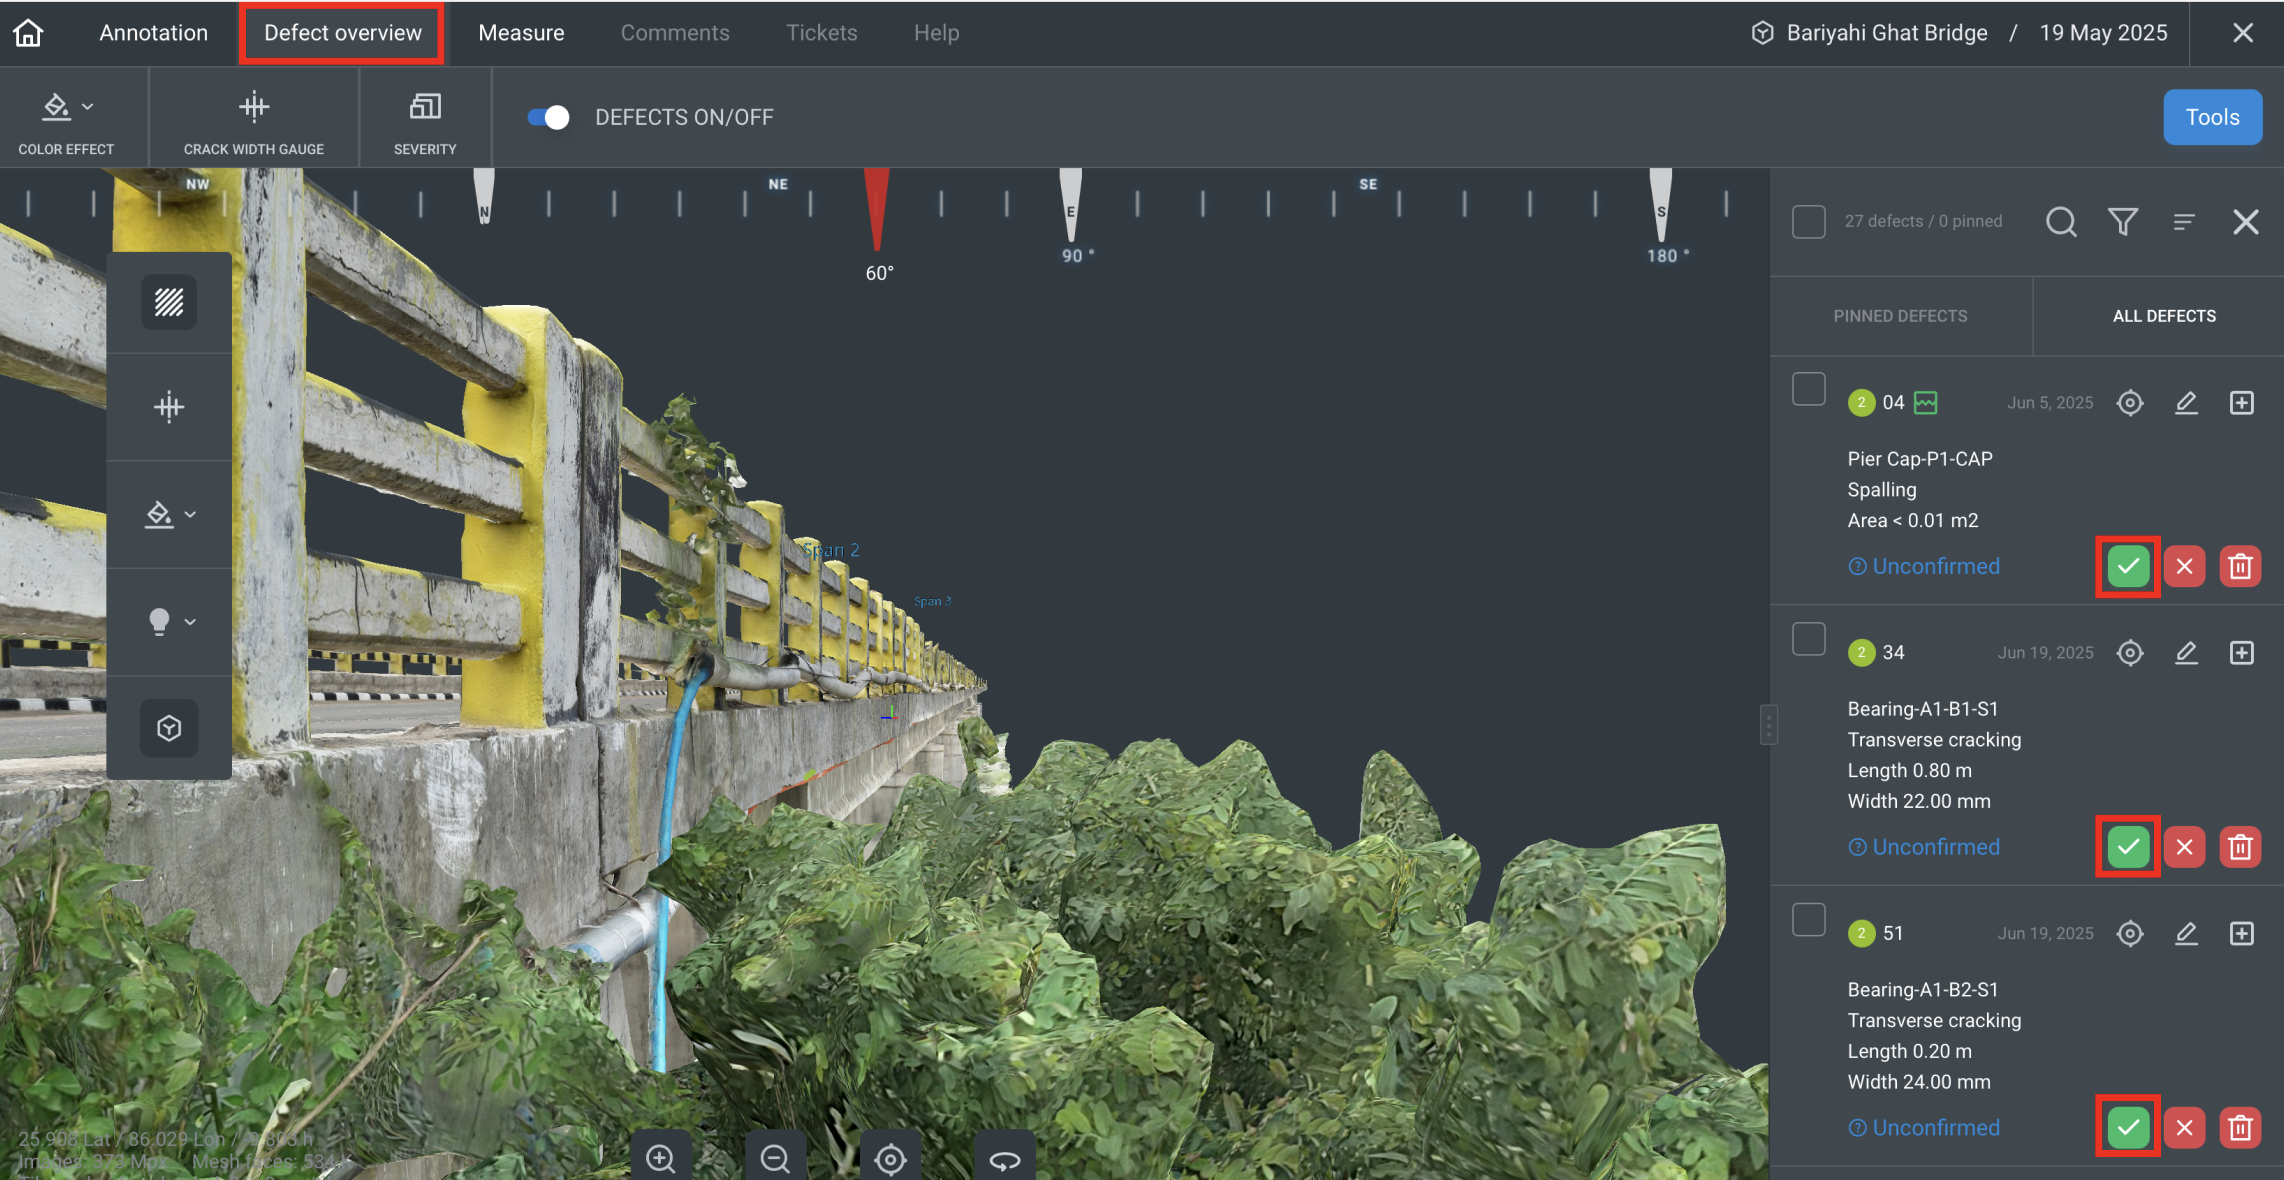
Task: Select checkbox for defect 04
Action: [x=1808, y=388]
